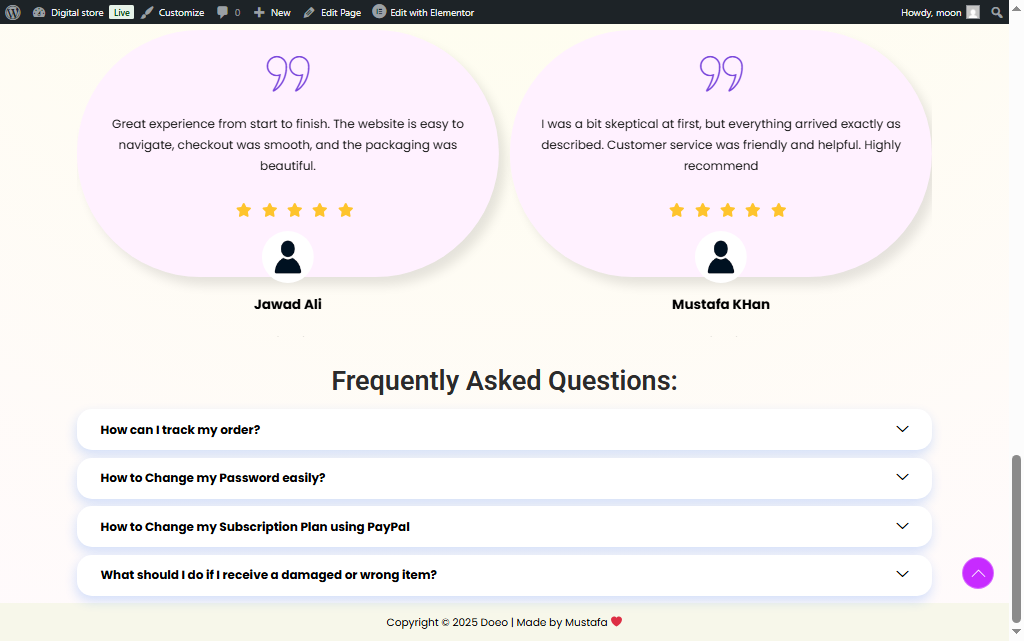This screenshot has width=1024, height=641.
Task: Open the '+ New' admin menu
Action: click(272, 12)
